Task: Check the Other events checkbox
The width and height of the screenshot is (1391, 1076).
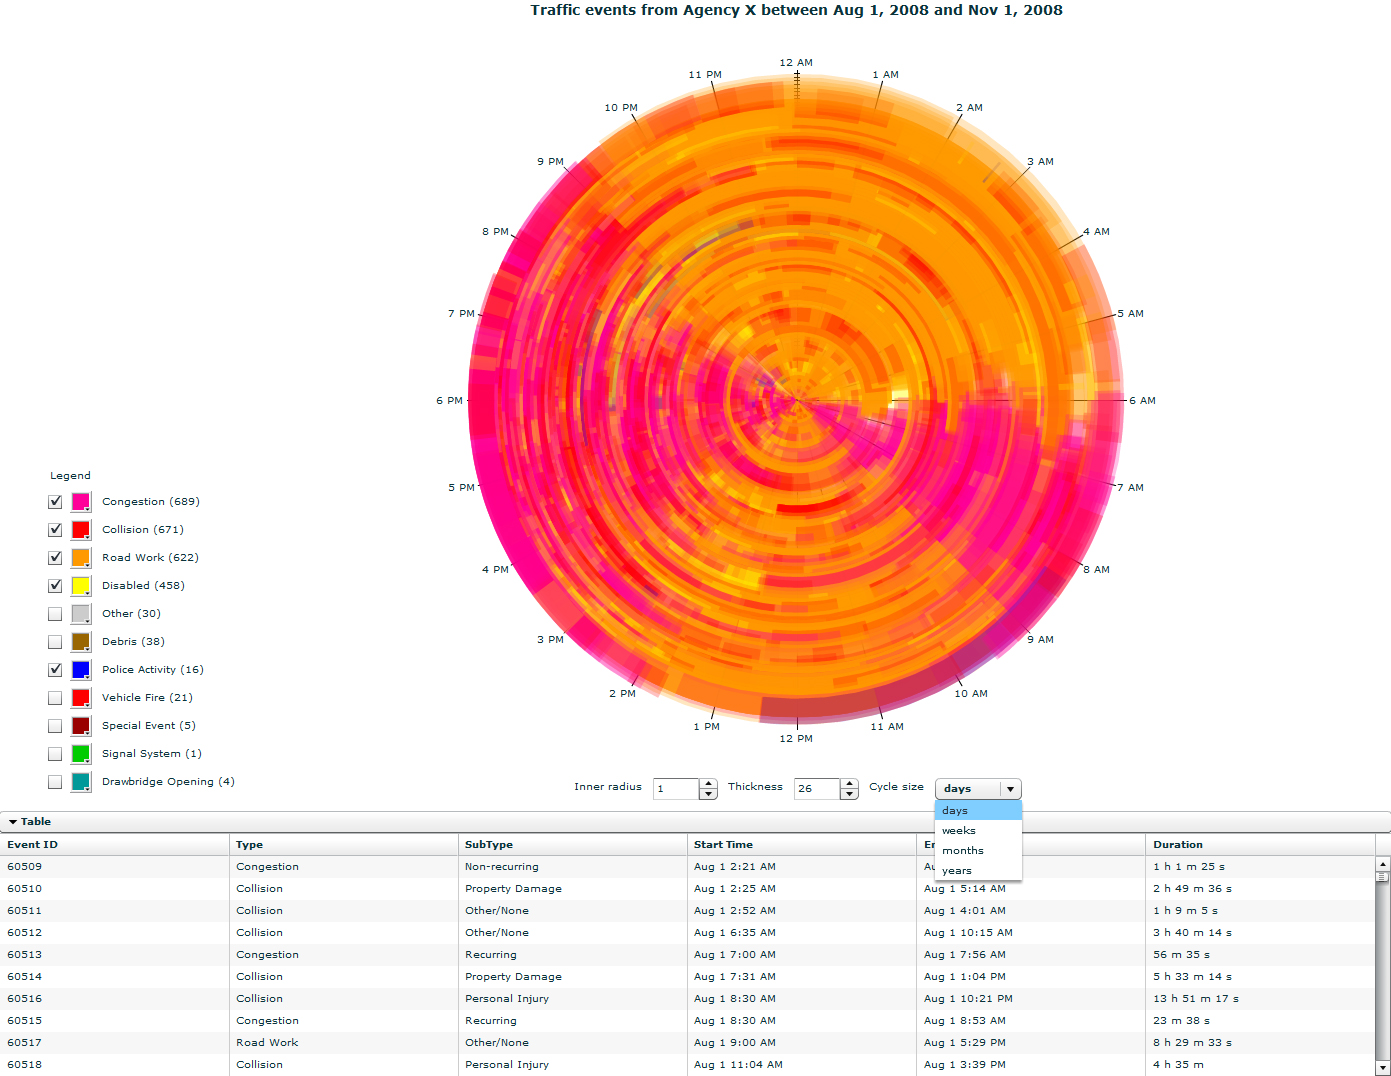Action: click(x=55, y=614)
